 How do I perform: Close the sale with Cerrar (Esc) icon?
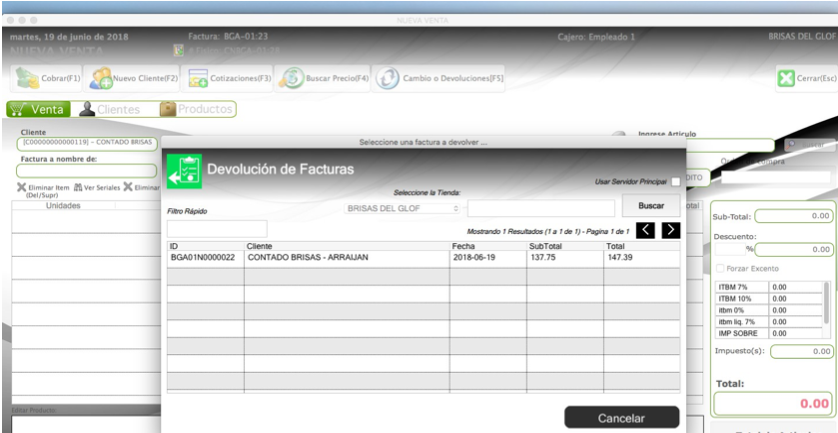[x=786, y=78]
